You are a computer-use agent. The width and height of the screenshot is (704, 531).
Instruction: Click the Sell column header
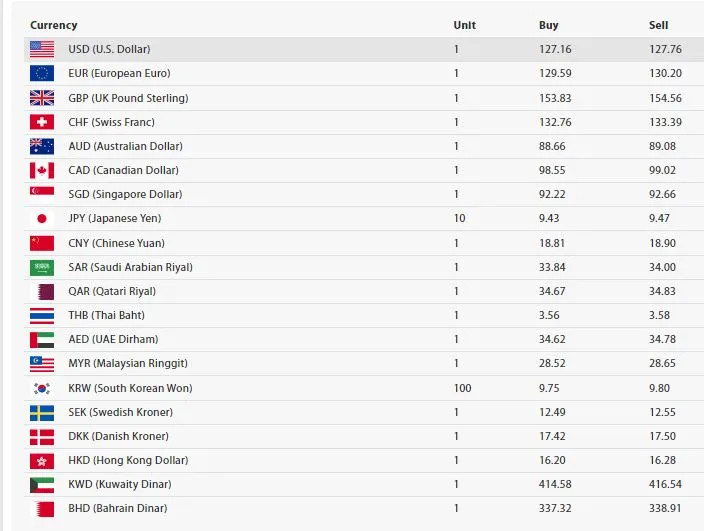click(659, 25)
